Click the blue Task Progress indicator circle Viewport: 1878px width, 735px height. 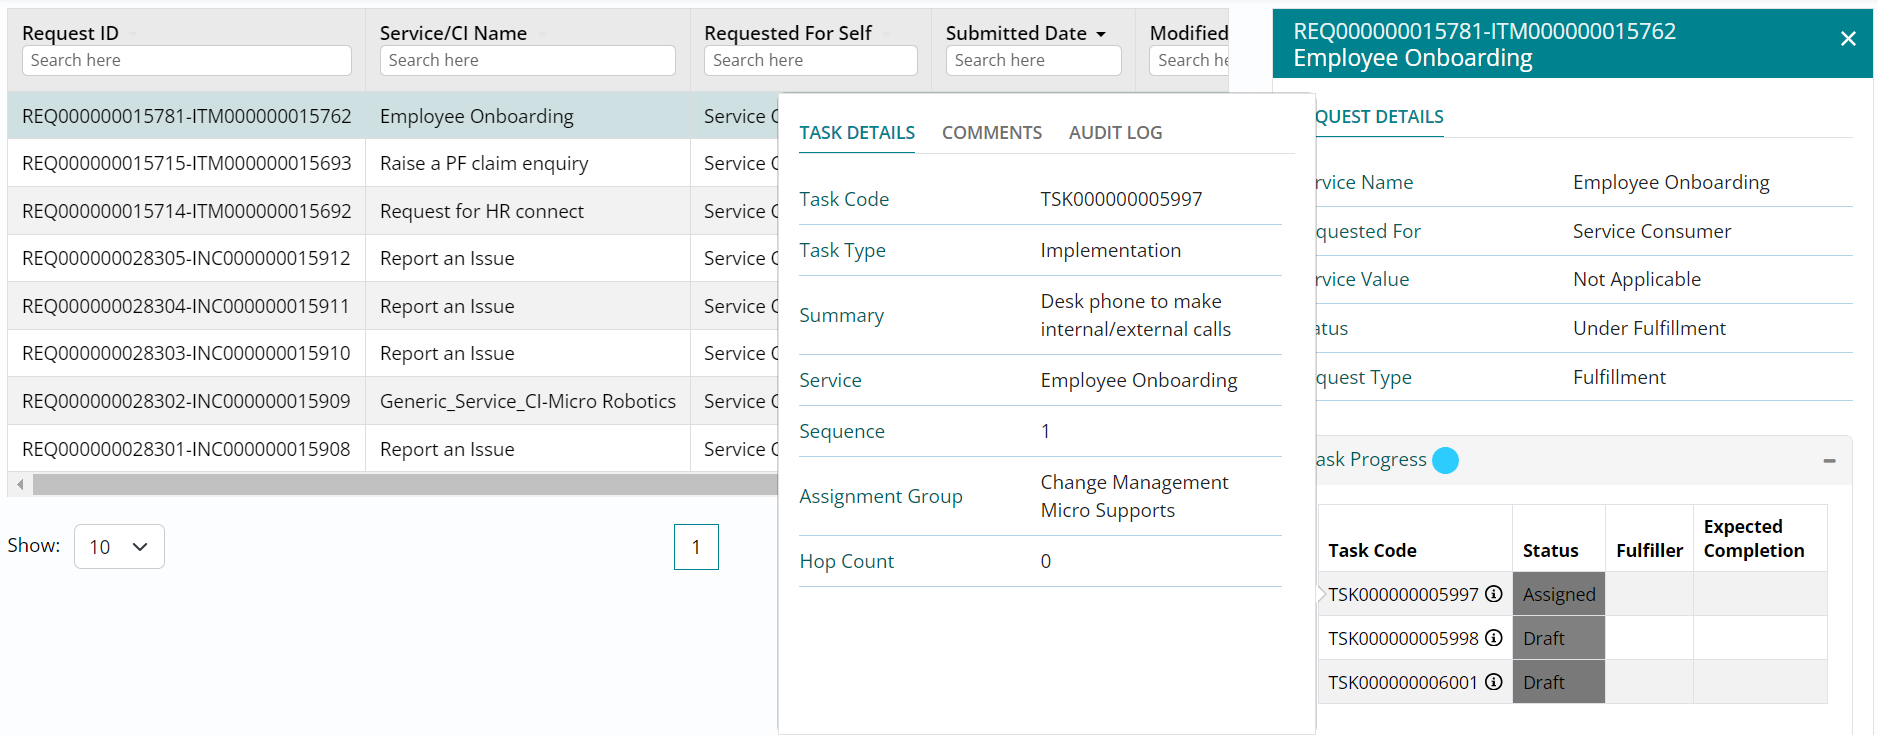1445,460
